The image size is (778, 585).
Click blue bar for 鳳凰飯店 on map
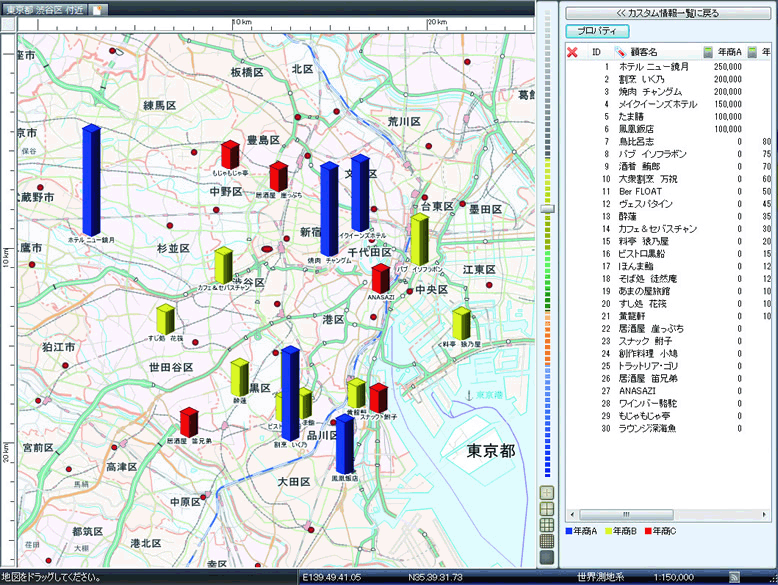point(344,445)
